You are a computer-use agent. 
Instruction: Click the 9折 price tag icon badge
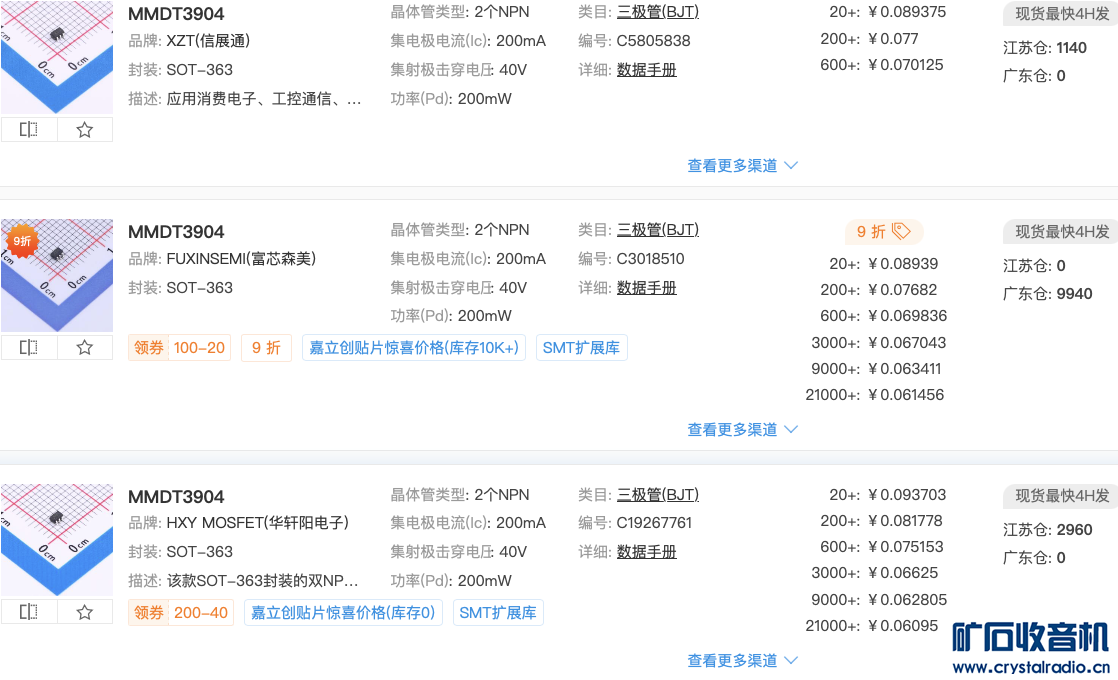(x=883, y=232)
